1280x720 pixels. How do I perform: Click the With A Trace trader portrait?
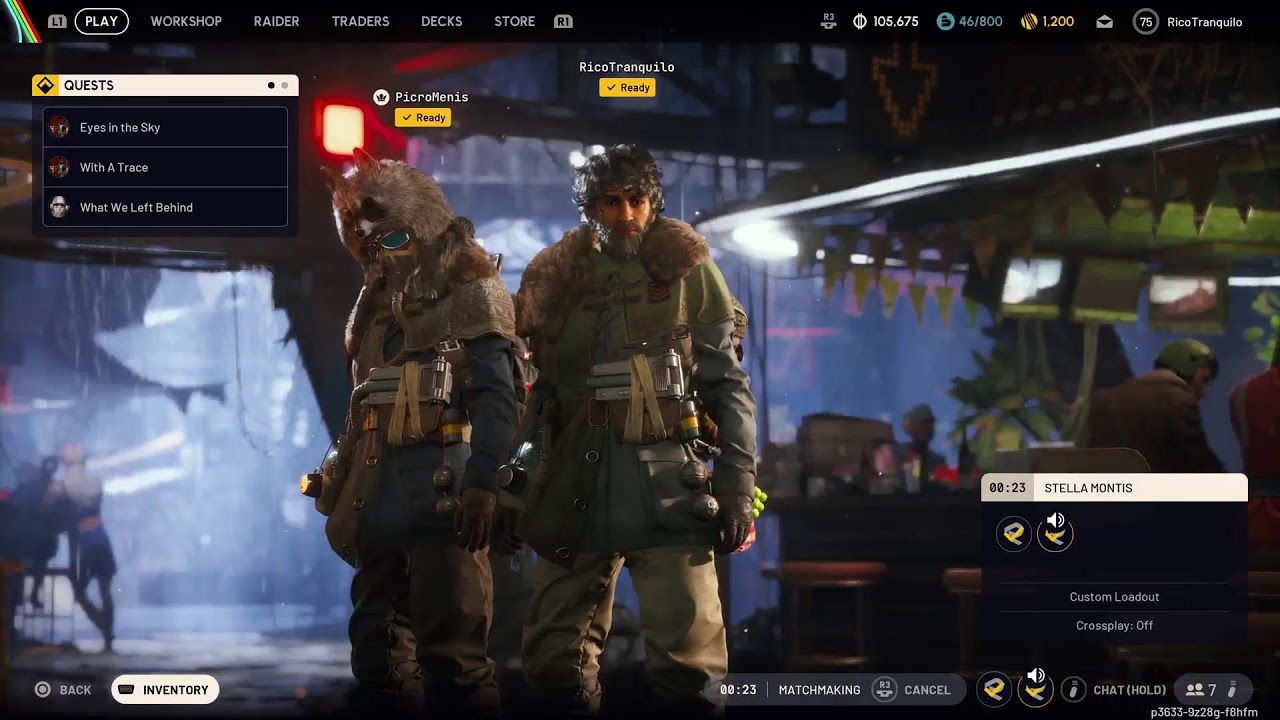point(59,167)
